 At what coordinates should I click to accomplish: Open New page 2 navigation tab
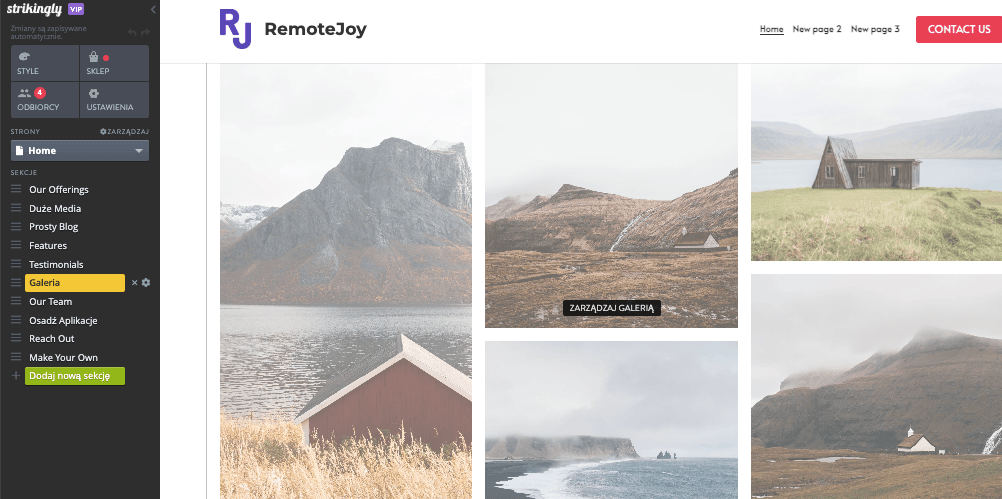click(817, 29)
